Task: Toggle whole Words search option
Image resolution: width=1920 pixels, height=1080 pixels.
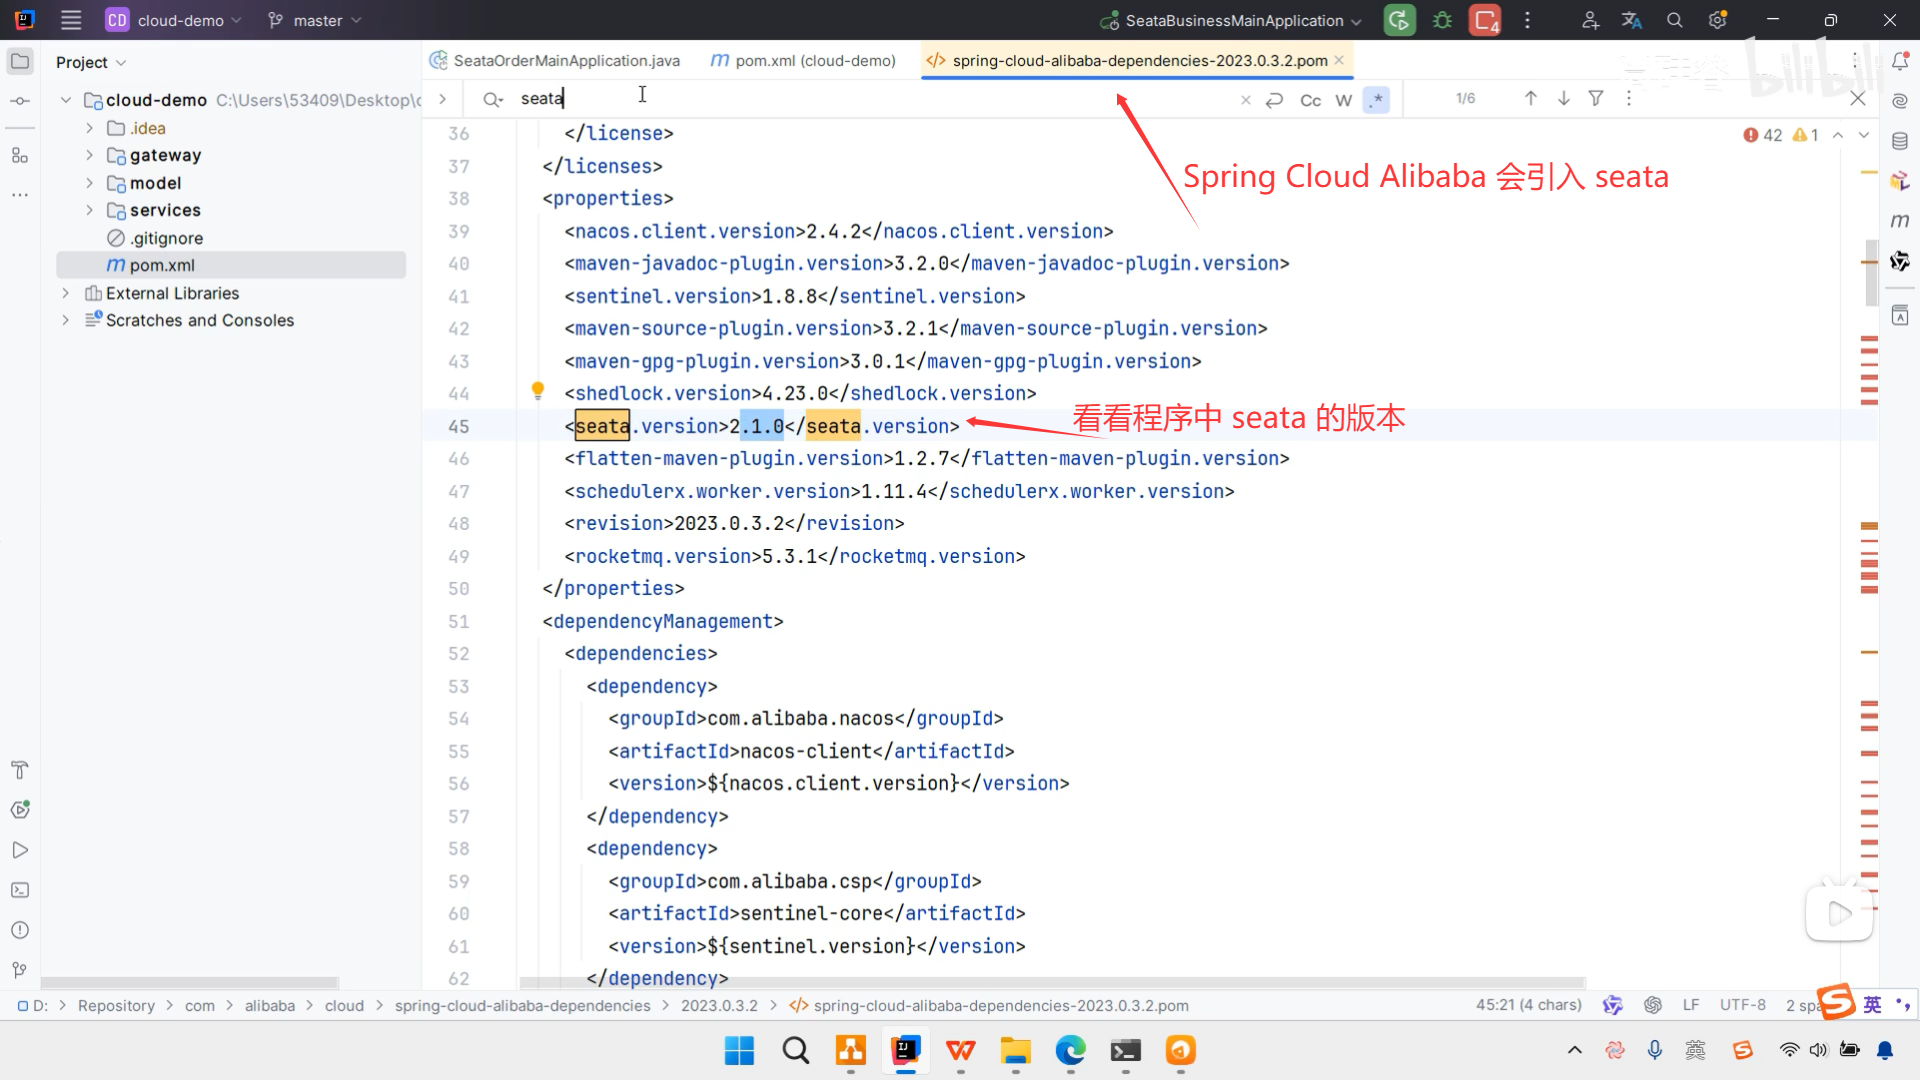Action: pos(1343,100)
